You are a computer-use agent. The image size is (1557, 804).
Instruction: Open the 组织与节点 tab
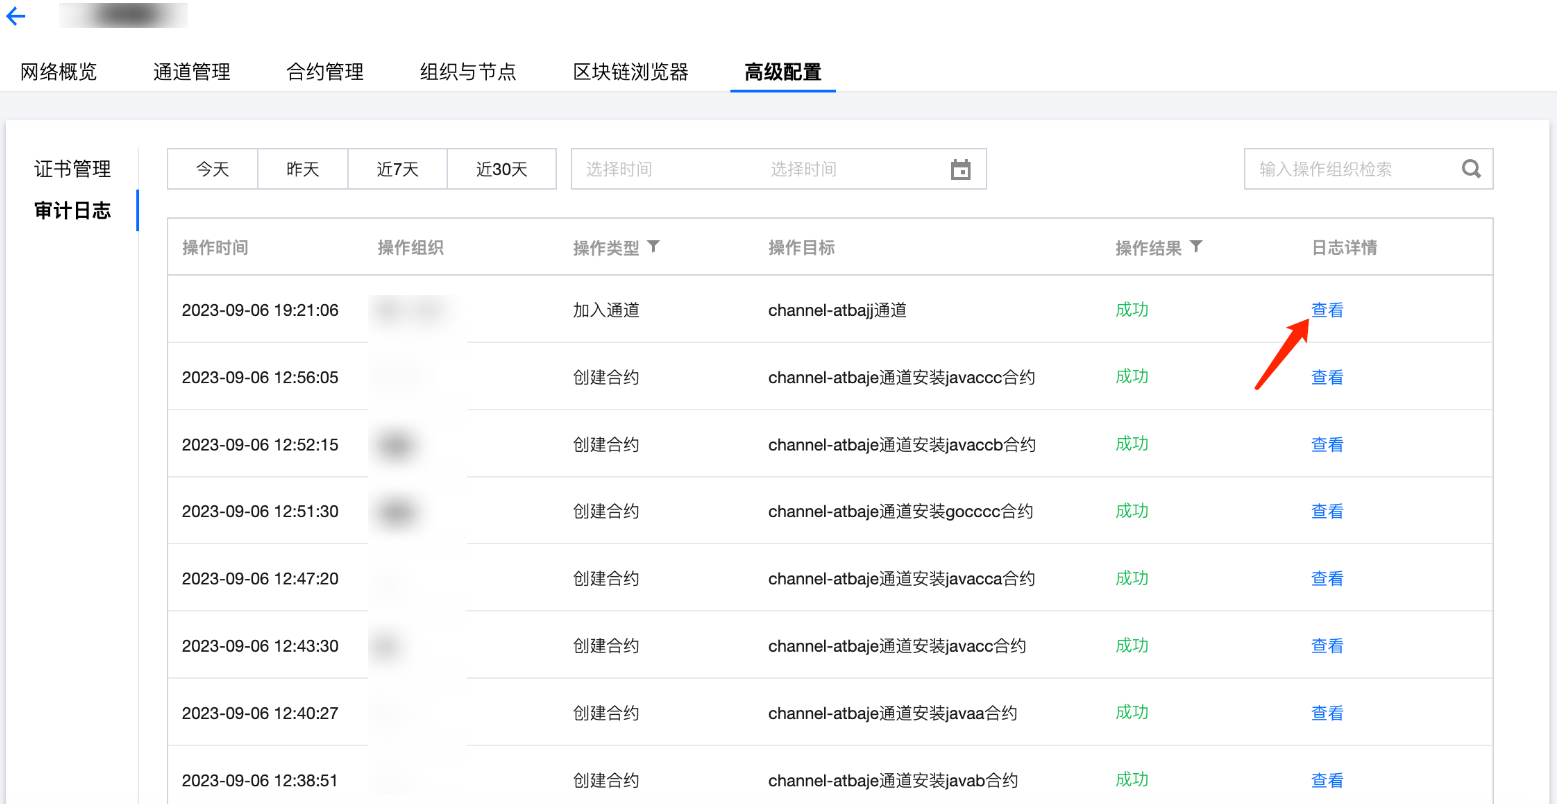click(468, 72)
